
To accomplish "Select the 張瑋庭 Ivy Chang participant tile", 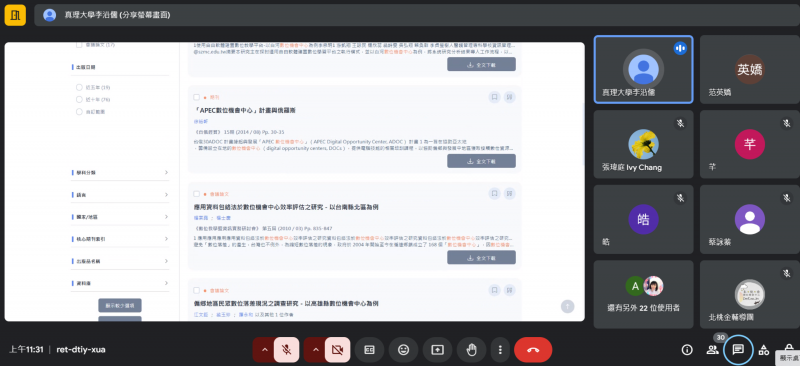I will point(643,144).
